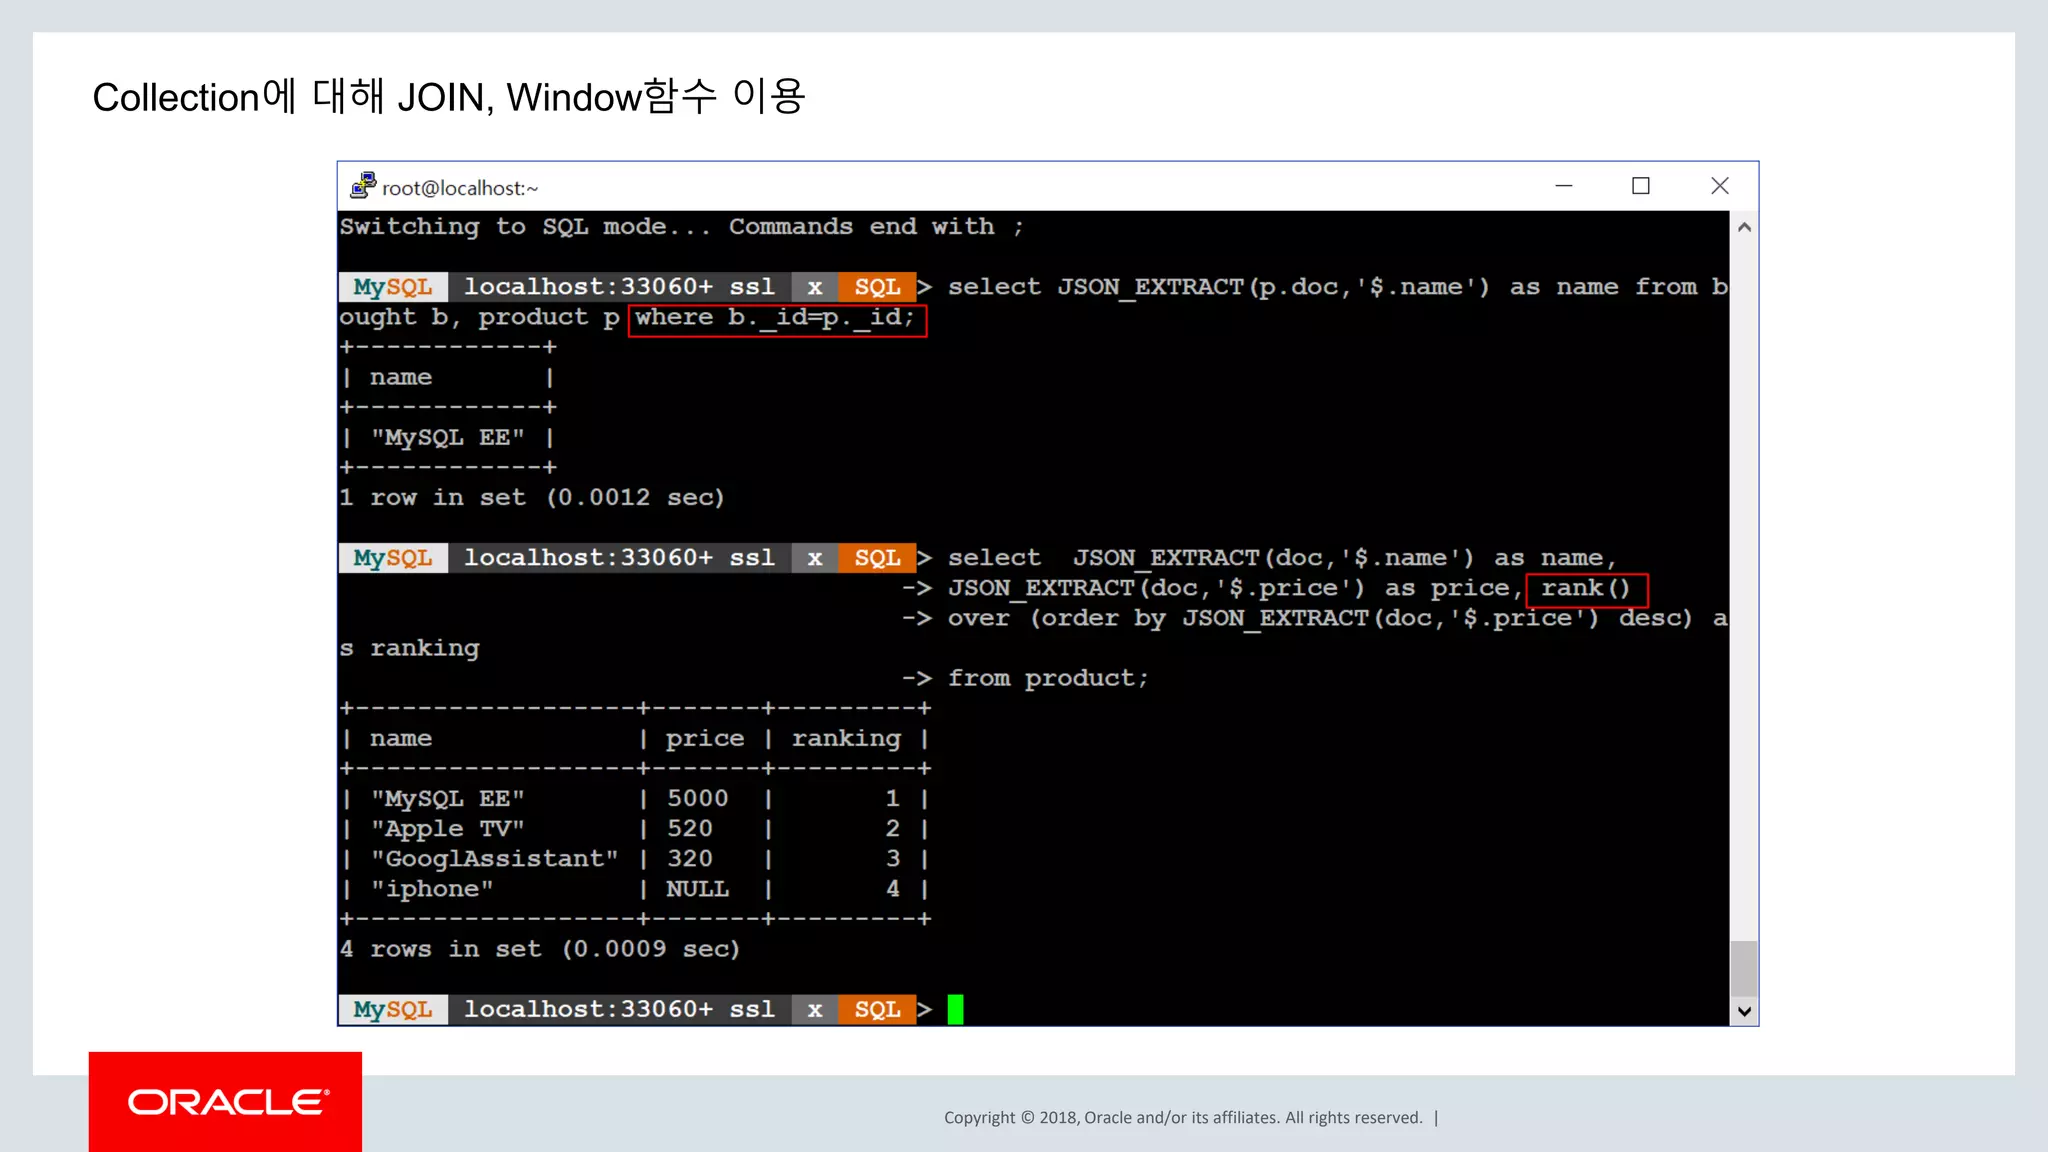Click the "from product;" query line
This screenshot has height=1152, width=2048.
coord(1048,678)
